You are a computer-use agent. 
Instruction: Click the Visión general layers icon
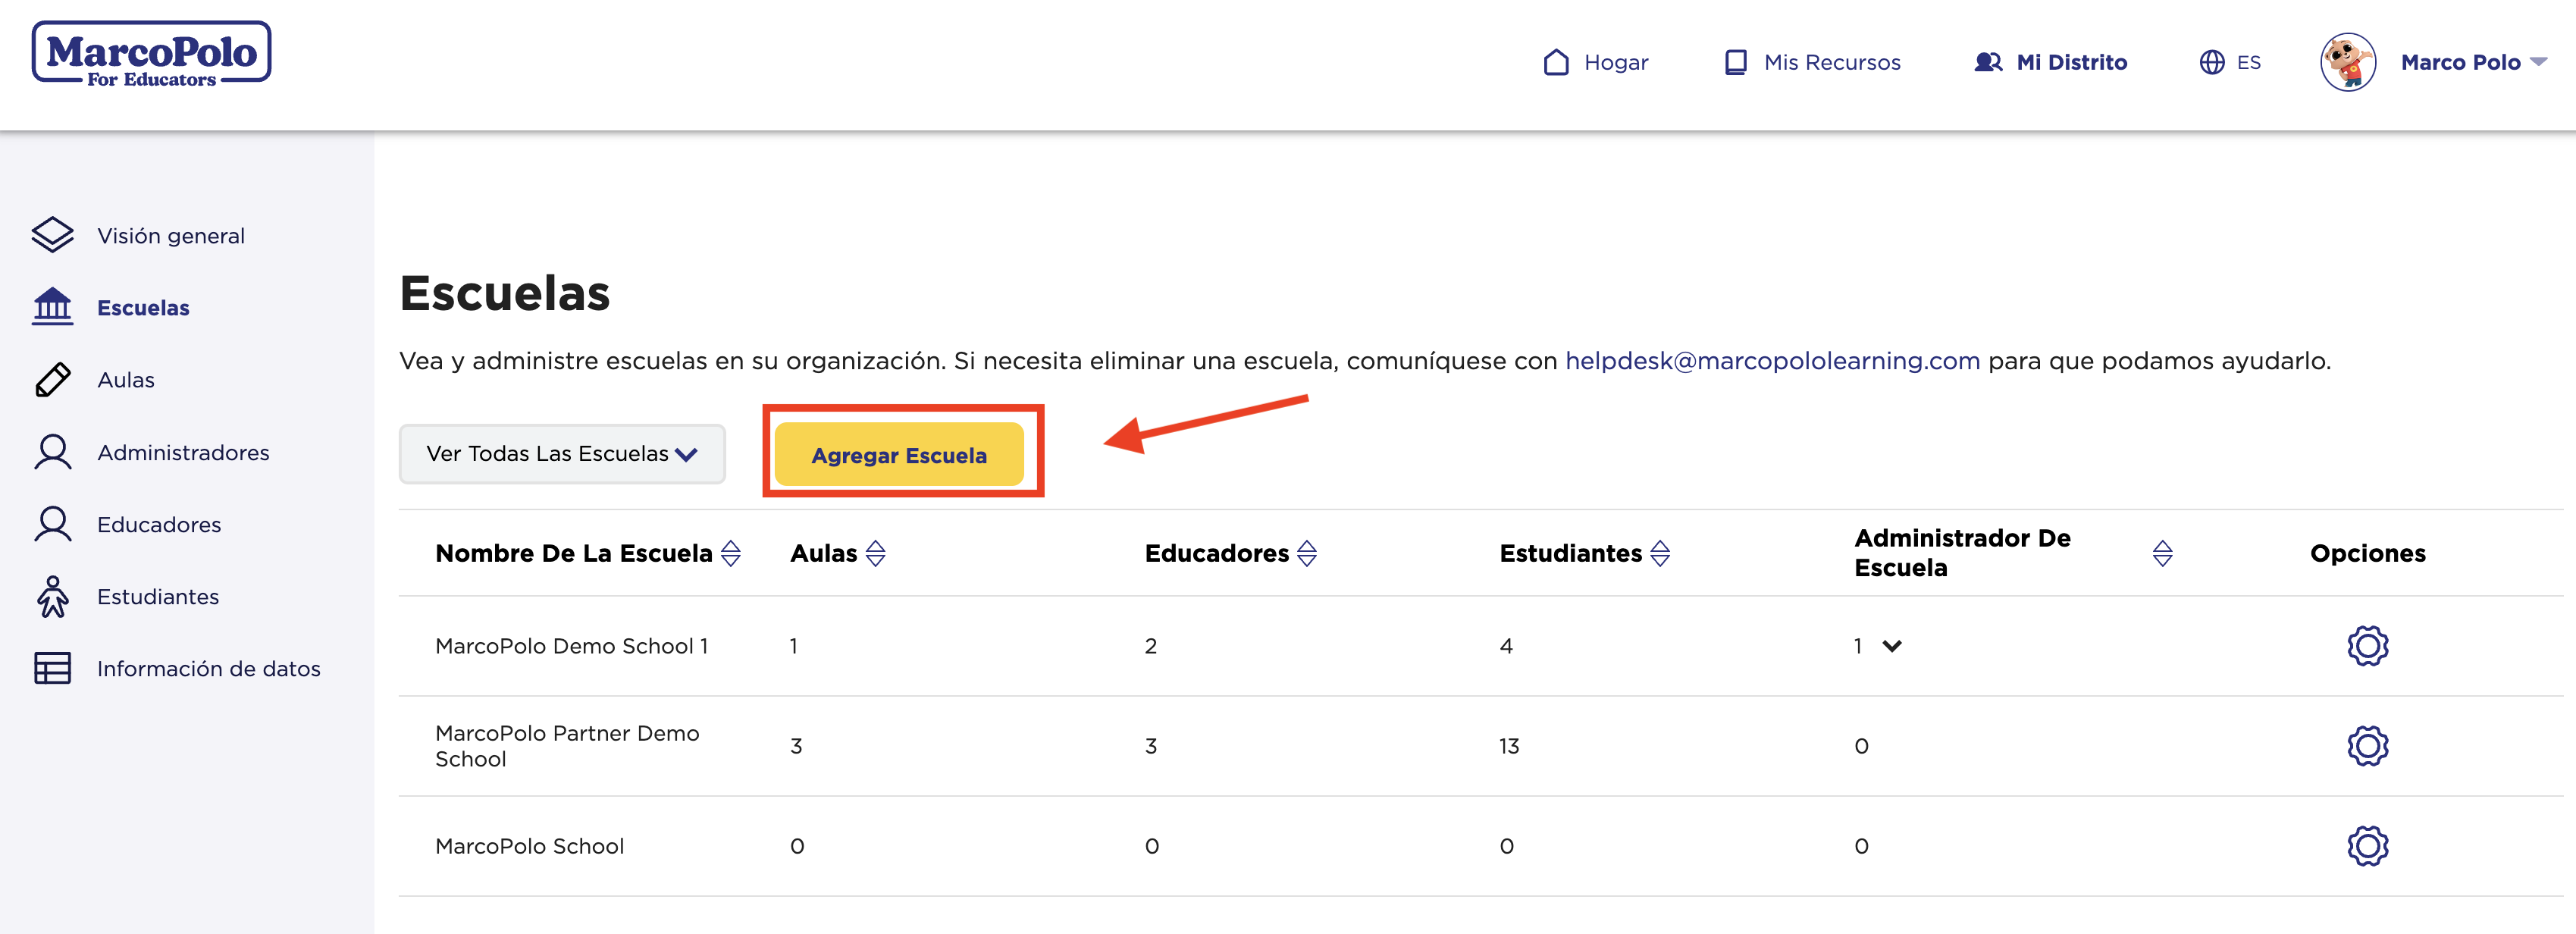[x=53, y=235]
